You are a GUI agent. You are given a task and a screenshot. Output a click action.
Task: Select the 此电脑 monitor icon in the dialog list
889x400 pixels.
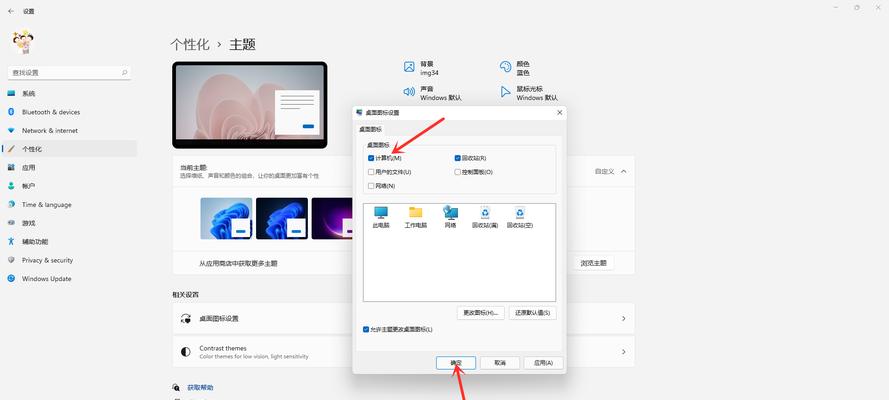click(380, 212)
